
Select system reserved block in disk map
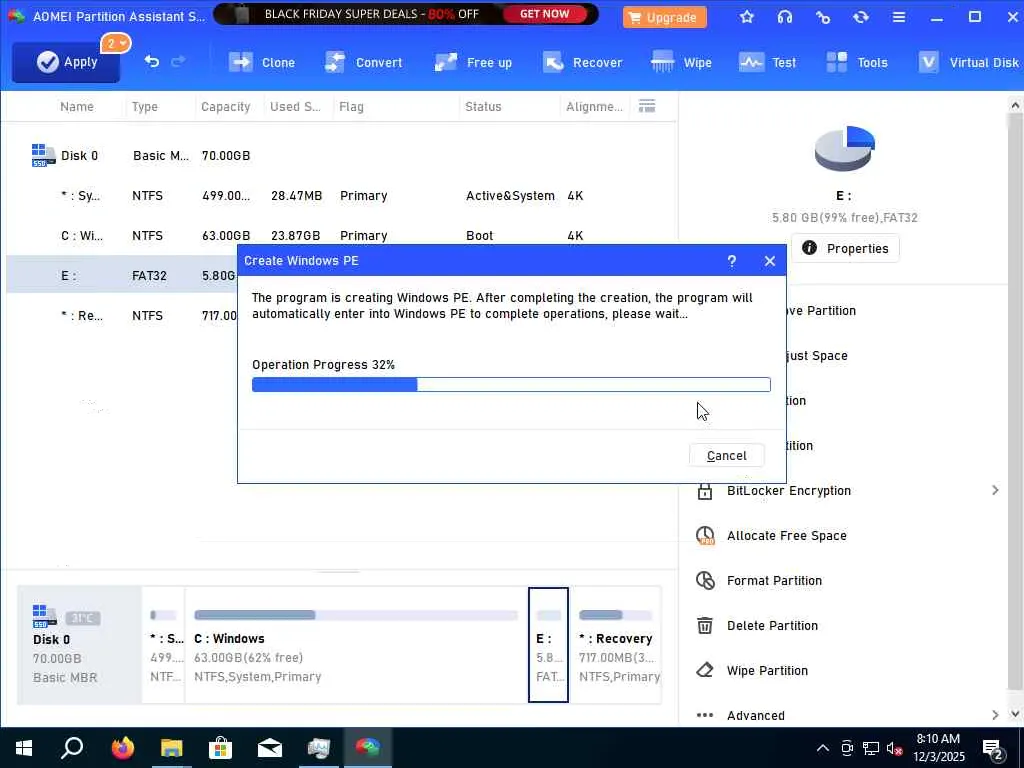click(x=163, y=645)
